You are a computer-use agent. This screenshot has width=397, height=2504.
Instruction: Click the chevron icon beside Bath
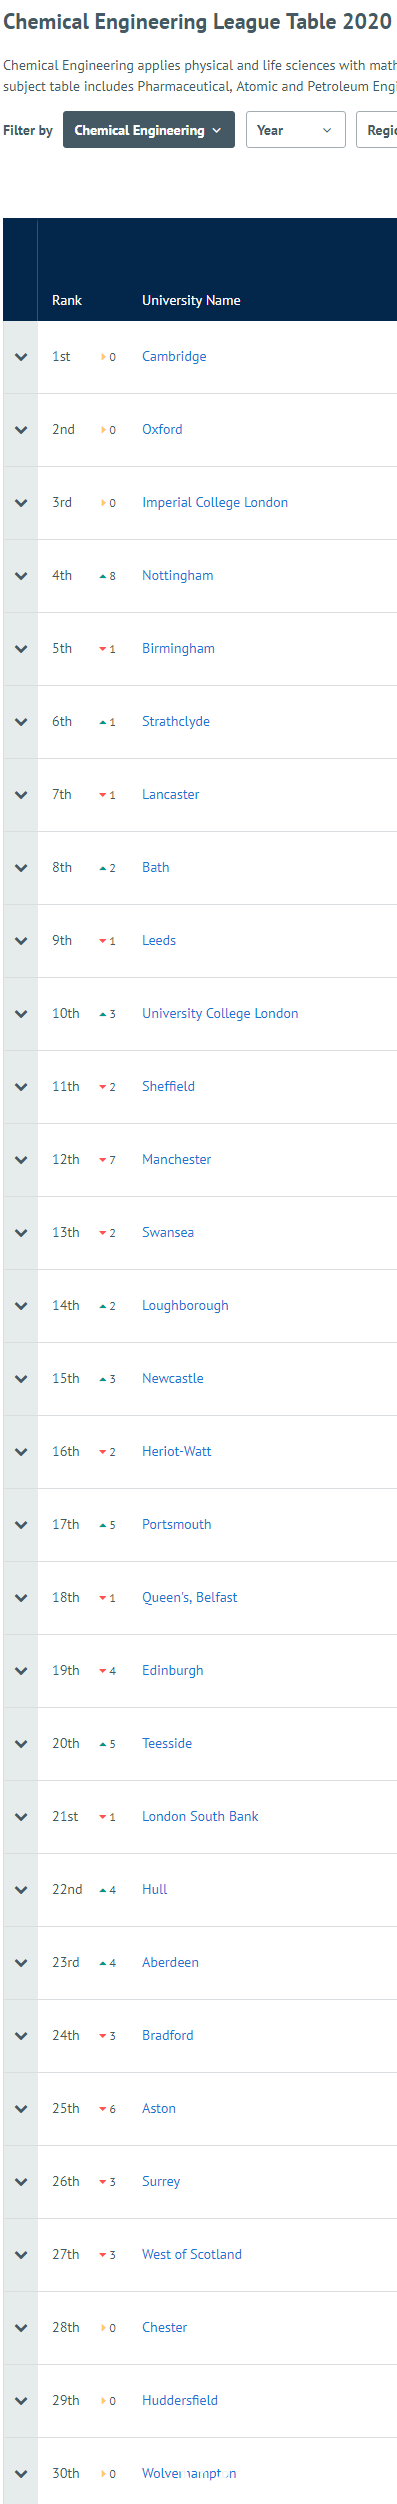click(x=21, y=868)
